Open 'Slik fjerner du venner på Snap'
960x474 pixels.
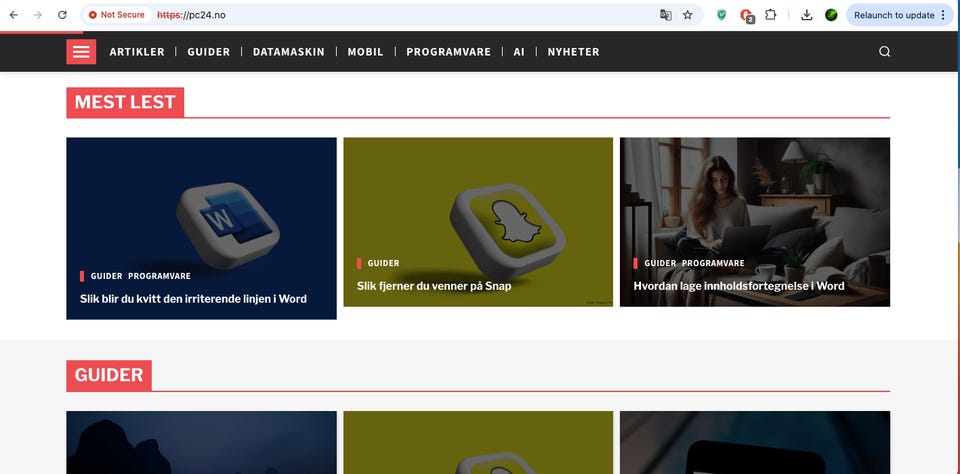click(434, 286)
